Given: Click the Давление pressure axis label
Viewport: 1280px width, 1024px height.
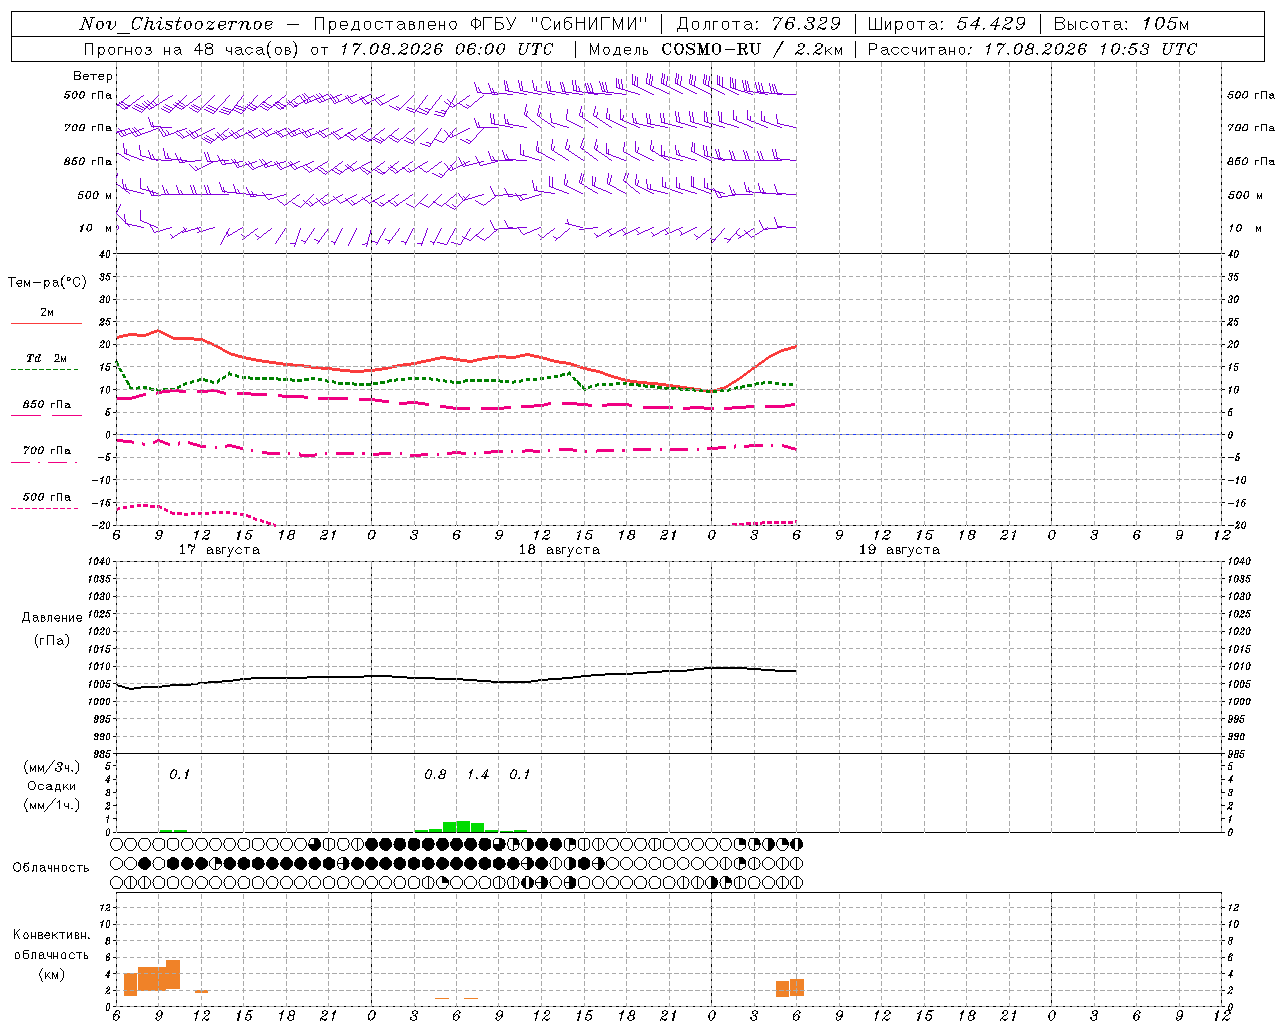Looking at the screenshot, I should (x=52, y=618).
